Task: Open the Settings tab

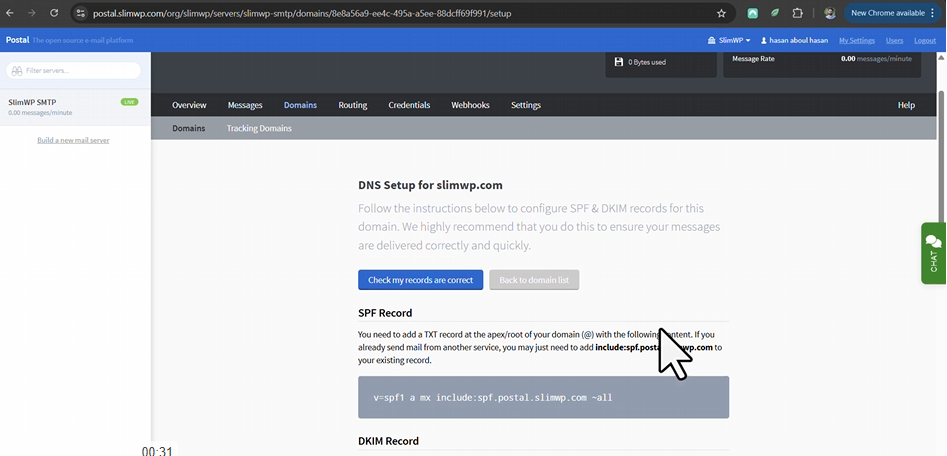Action: [525, 105]
